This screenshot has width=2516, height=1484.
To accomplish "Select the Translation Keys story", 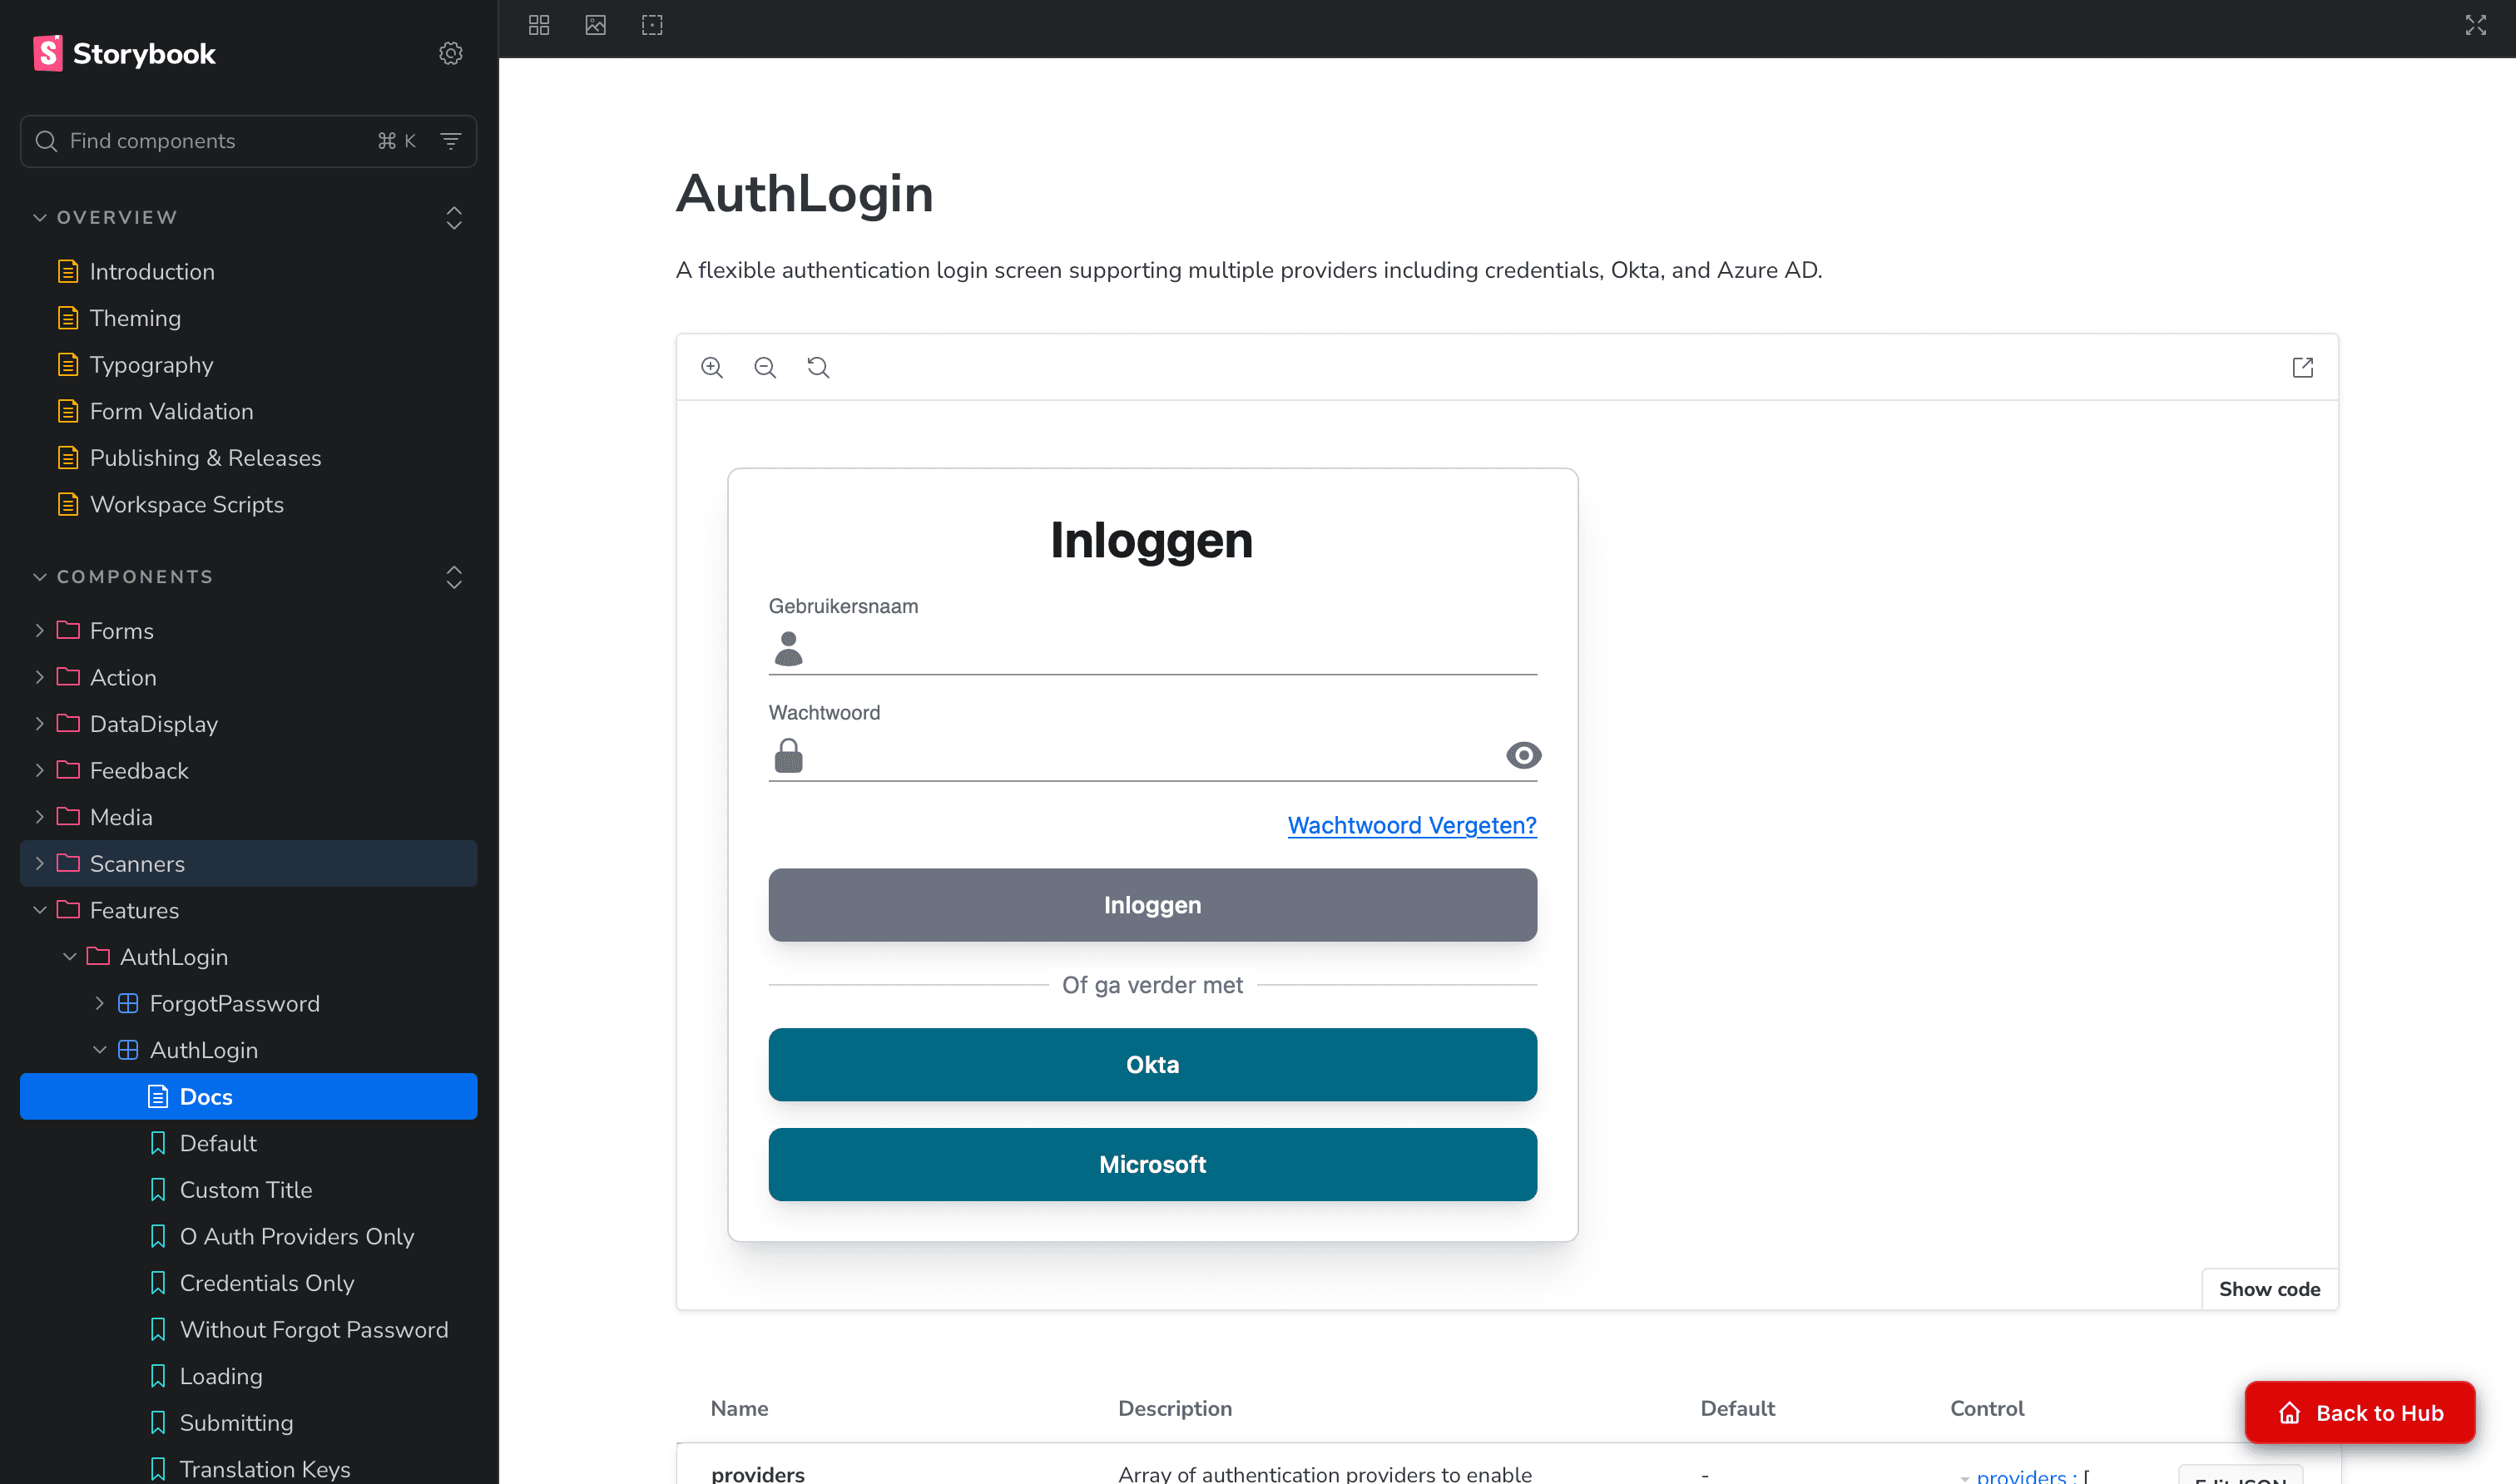I will pos(248,1468).
